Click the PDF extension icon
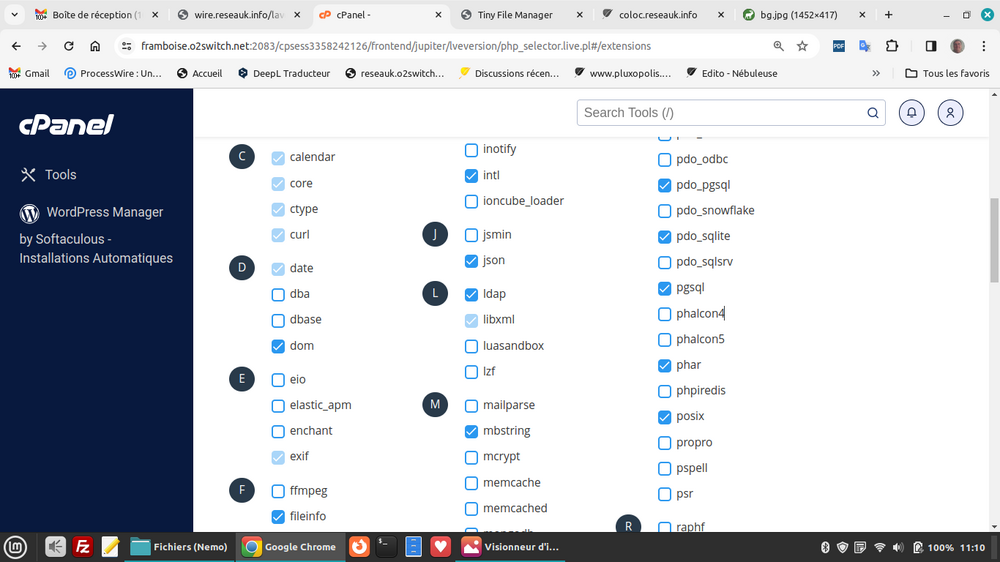Screen dimensions: 1000x562 [838, 46]
